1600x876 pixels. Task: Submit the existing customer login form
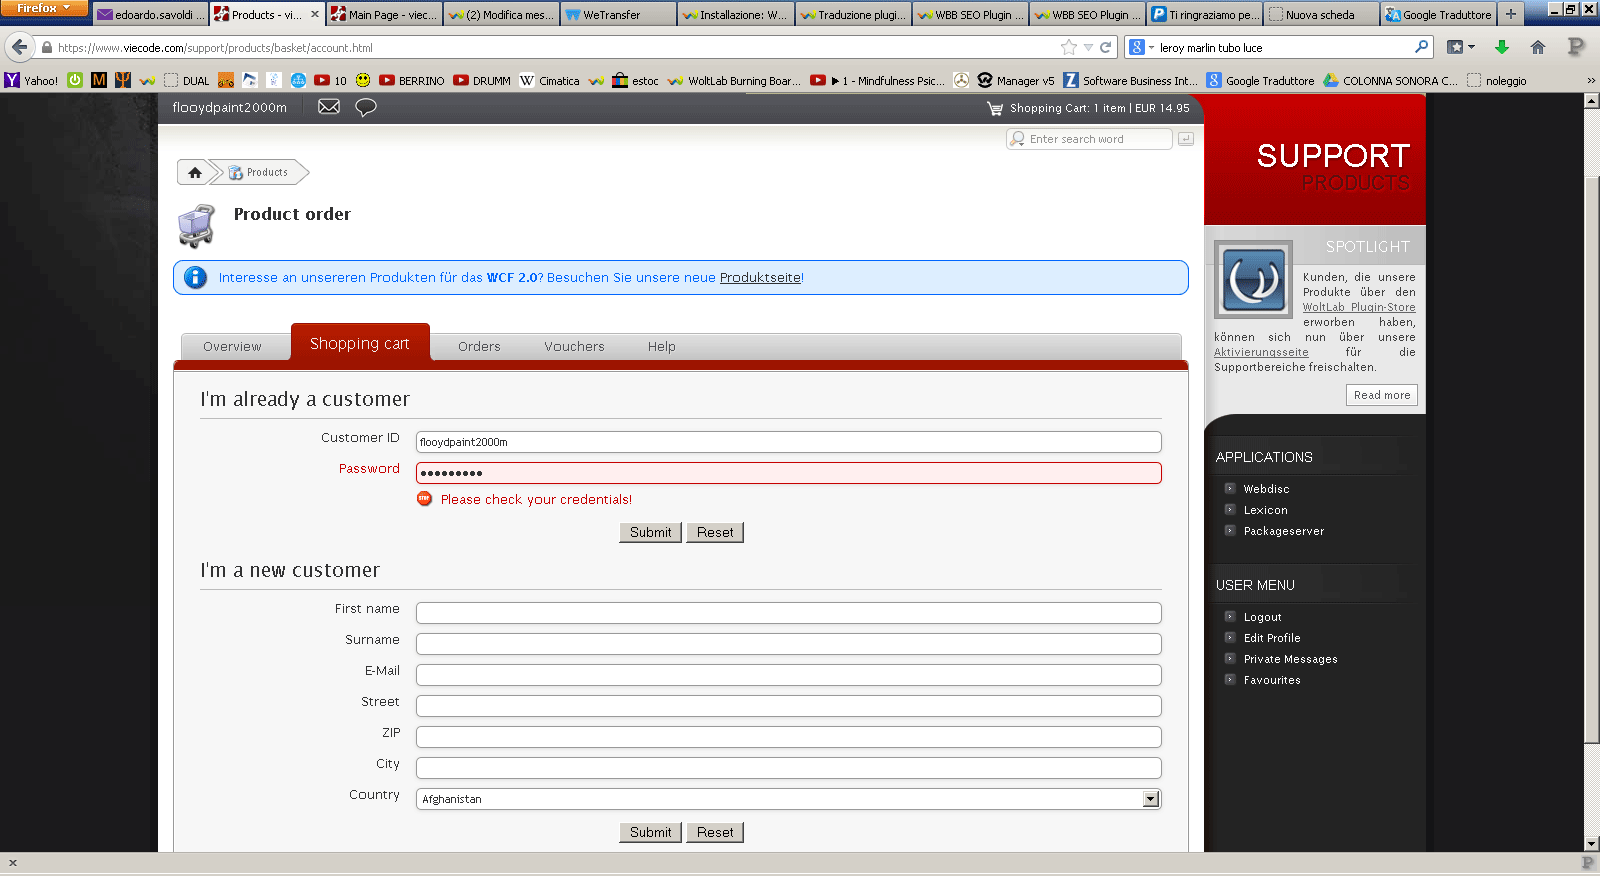click(650, 532)
